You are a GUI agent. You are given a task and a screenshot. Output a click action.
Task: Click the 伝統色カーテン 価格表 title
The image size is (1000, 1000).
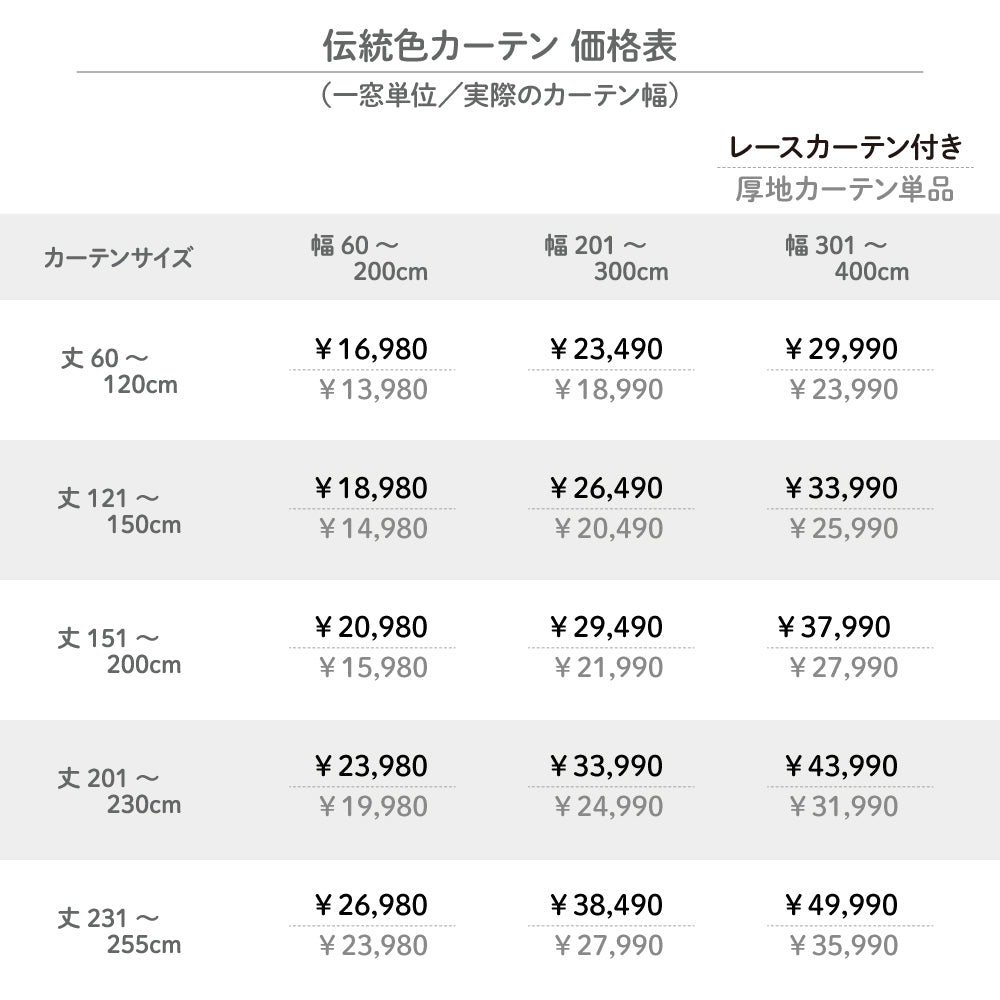(499, 45)
